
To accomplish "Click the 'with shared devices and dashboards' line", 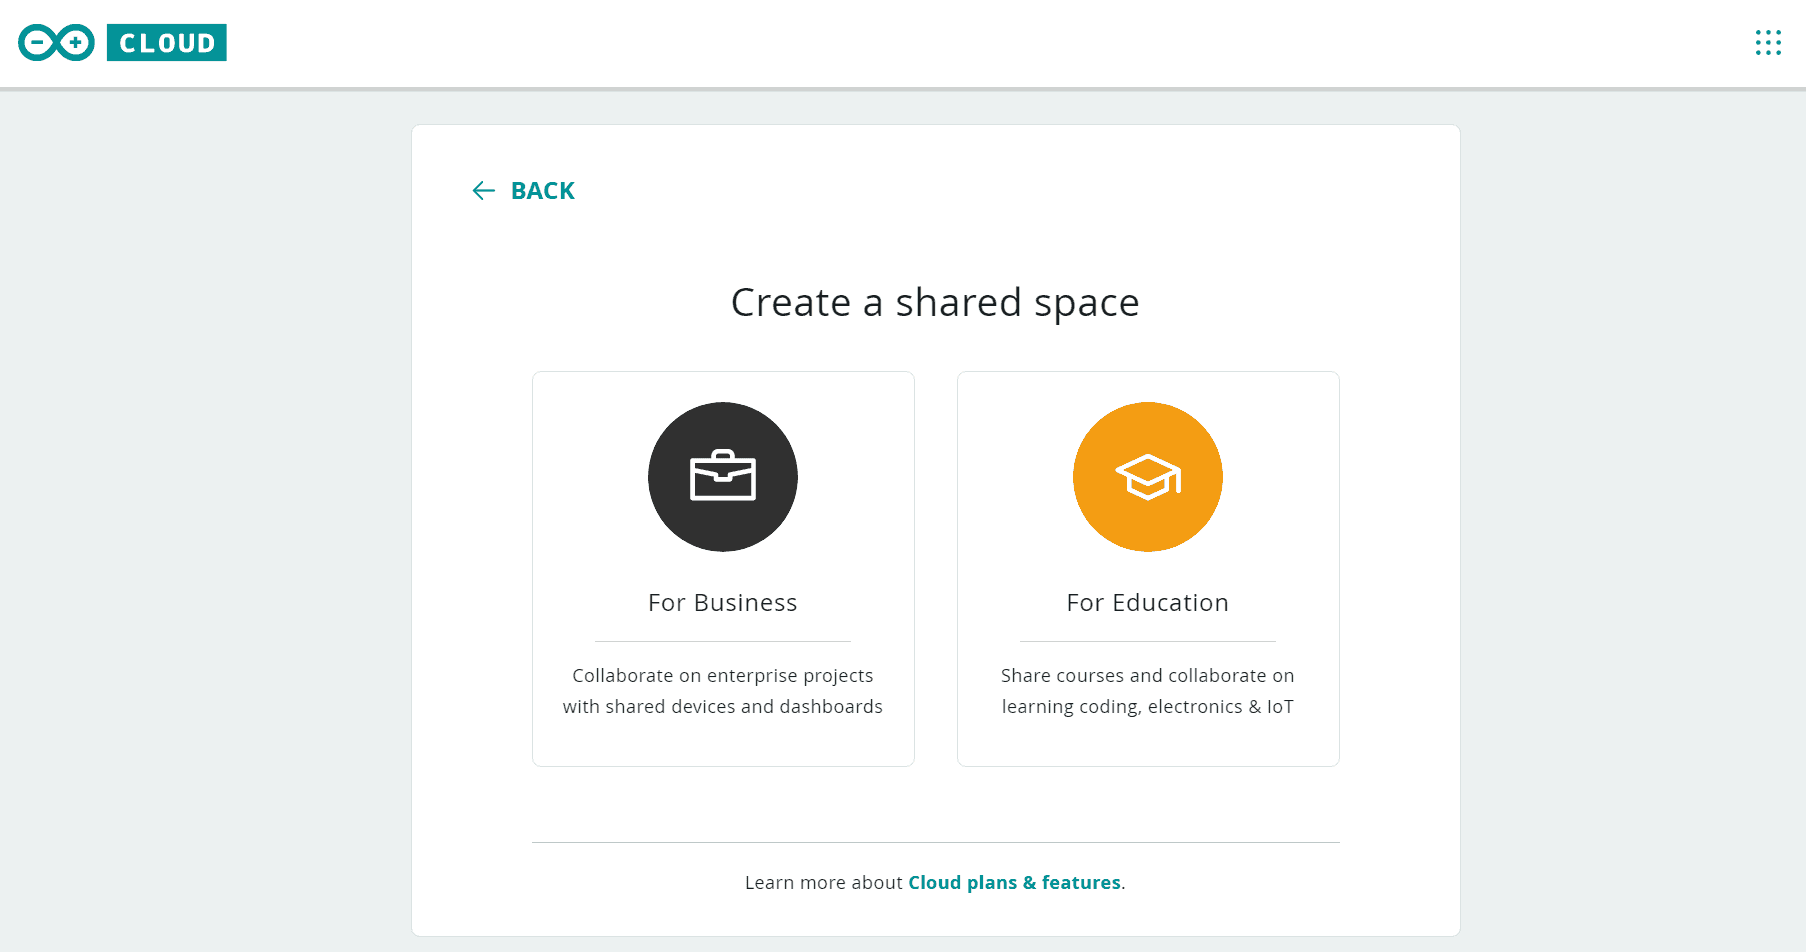I will click(x=722, y=707).
